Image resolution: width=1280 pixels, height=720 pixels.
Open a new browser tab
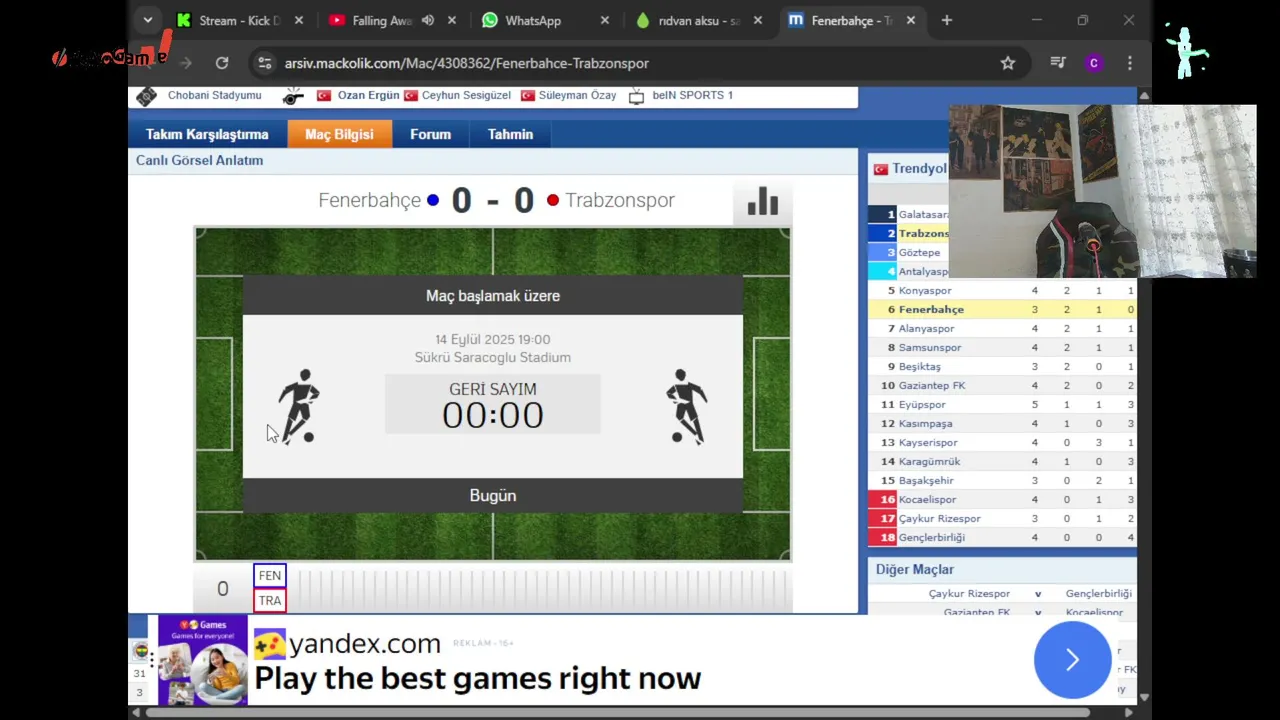point(947,20)
